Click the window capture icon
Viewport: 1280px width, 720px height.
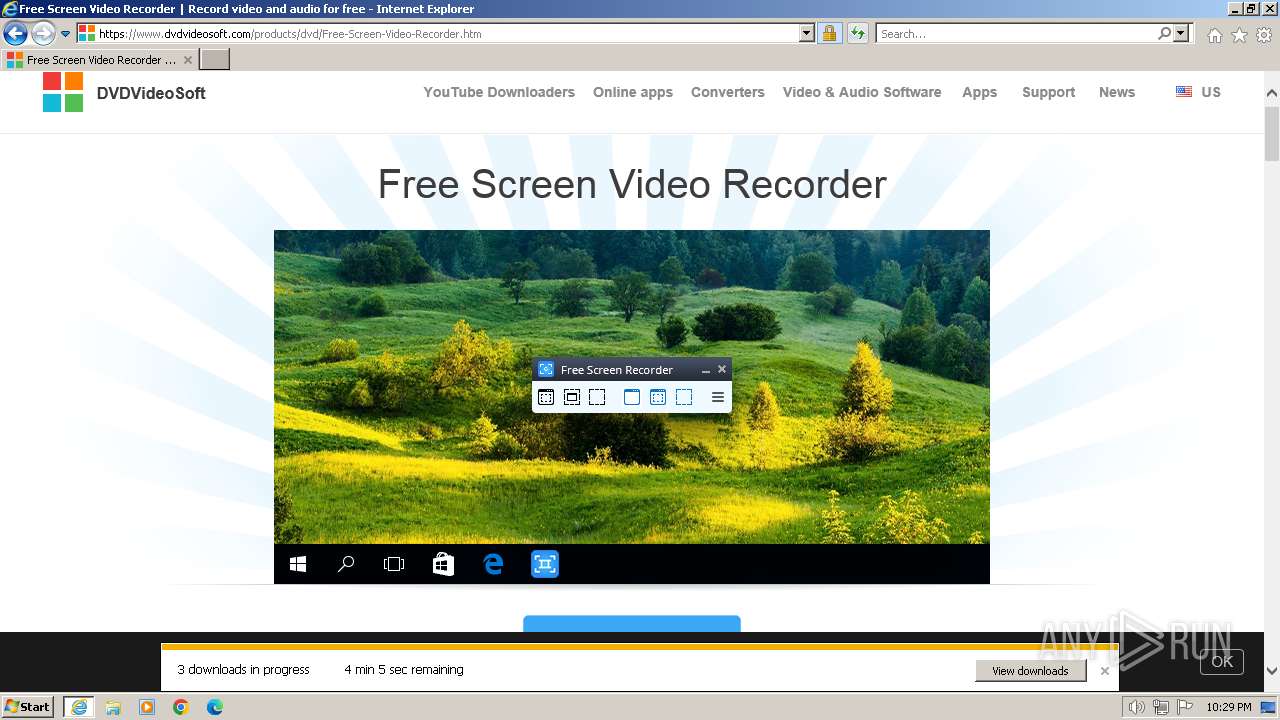pyautogui.click(x=572, y=398)
